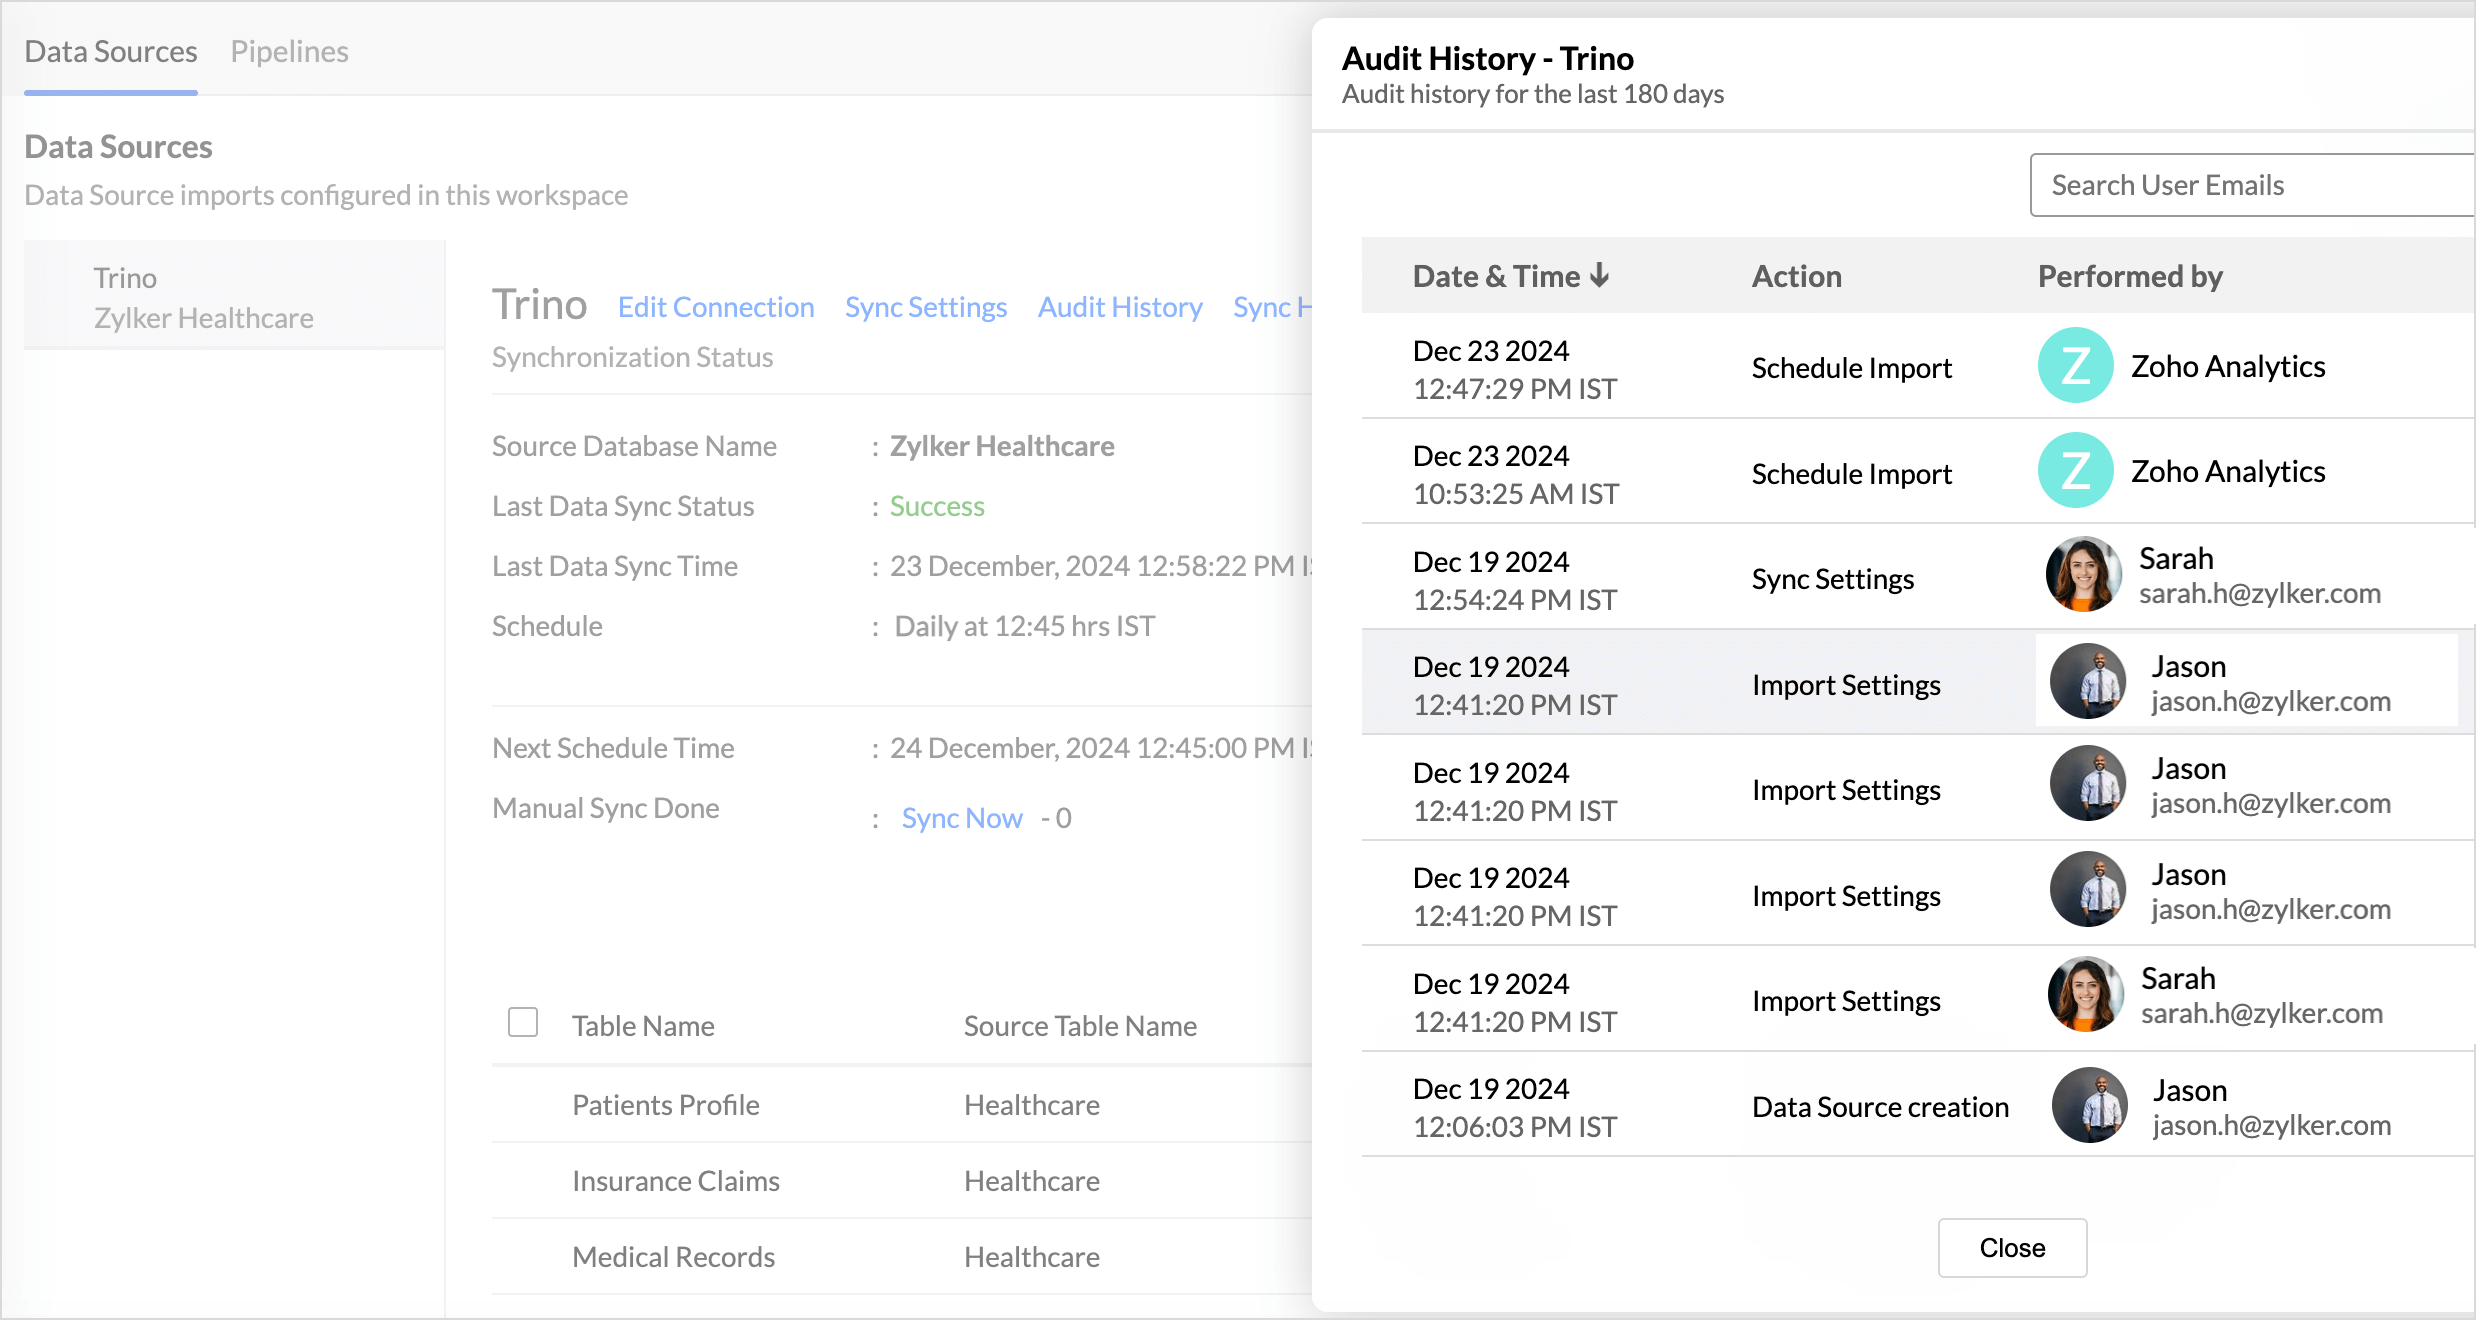
Task: Open Sync Settings link
Action: (926, 307)
